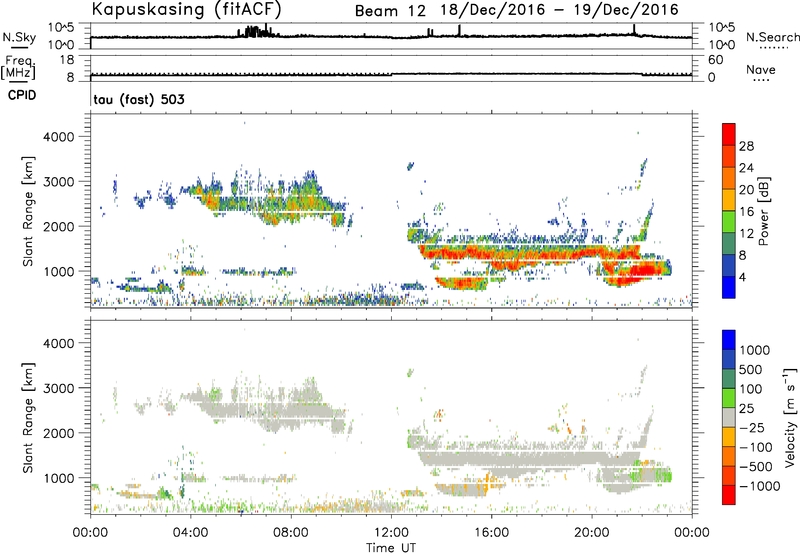
Task: Click the '18/Dec/2016 – 19/Dec/2016' date range
Action: coord(559,10)
